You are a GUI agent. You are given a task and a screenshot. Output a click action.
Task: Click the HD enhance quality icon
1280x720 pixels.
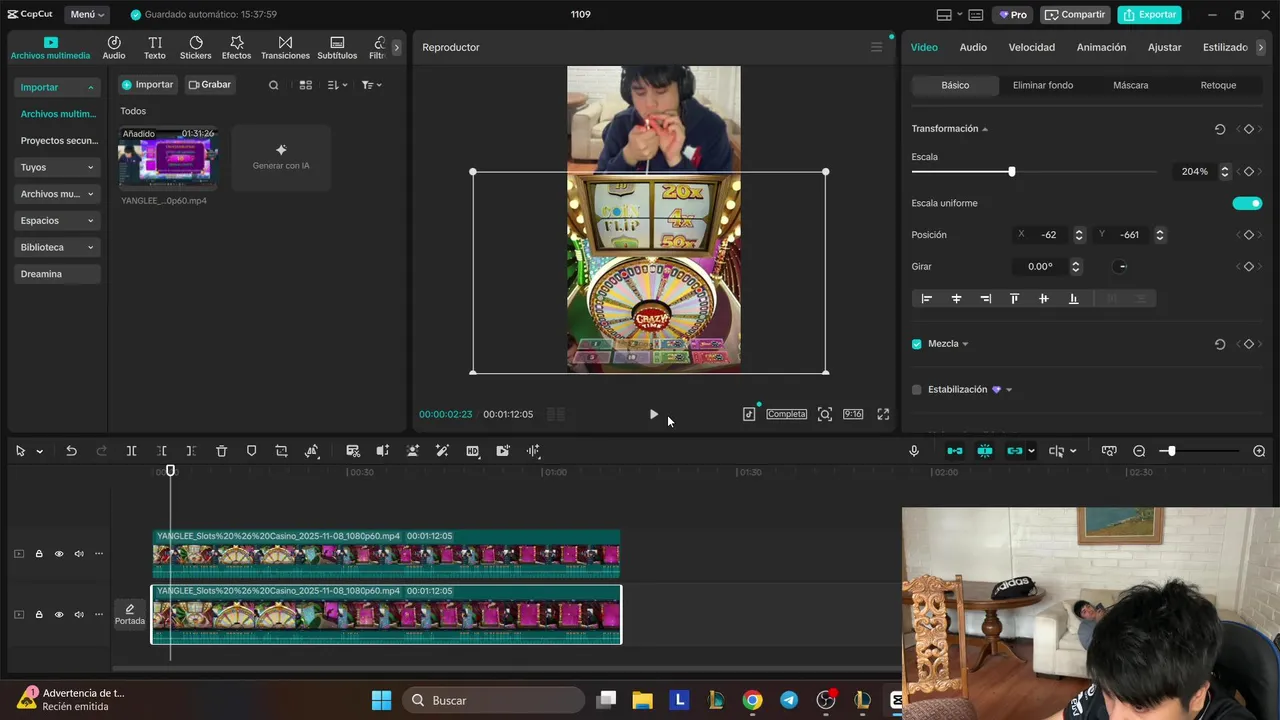[x=472, y=451]
